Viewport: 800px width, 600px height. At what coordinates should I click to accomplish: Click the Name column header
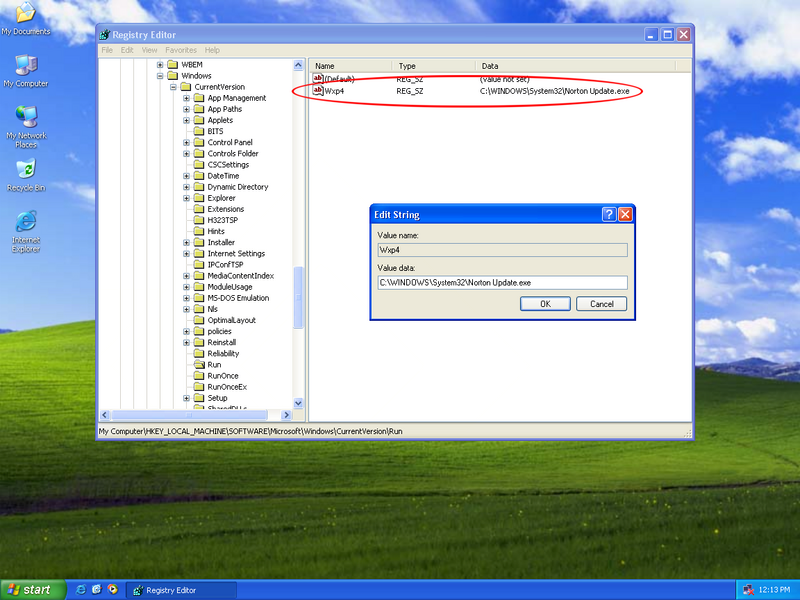click(x=351, y=66)
